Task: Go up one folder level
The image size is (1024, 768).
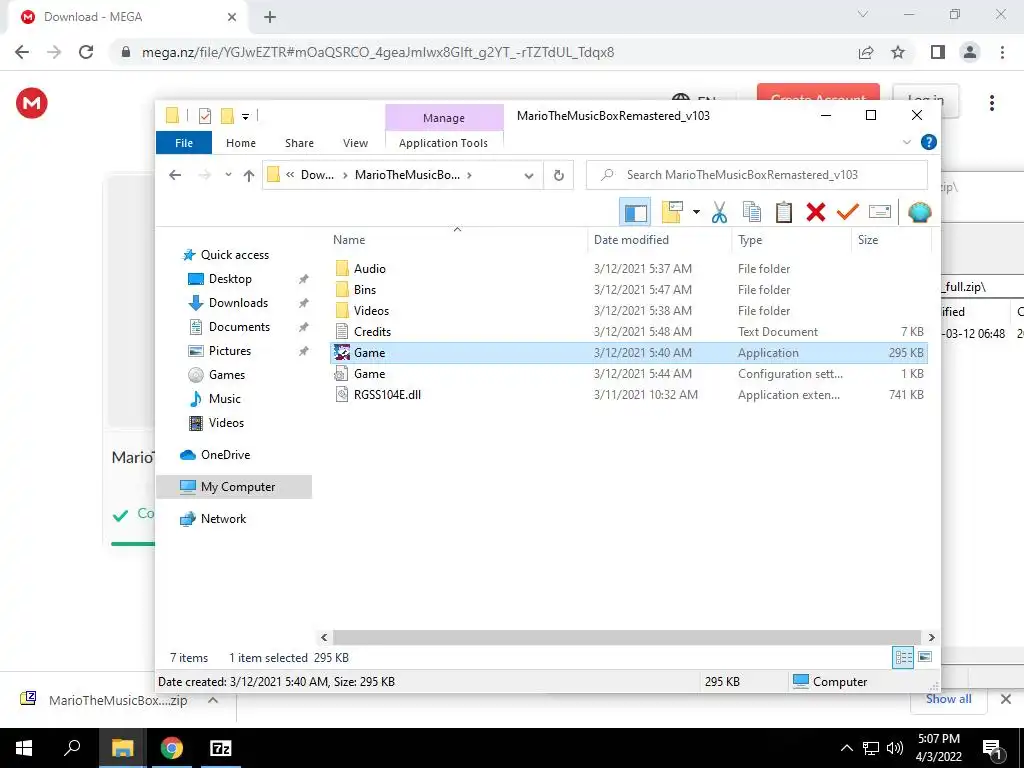Action: pos(248,175)
